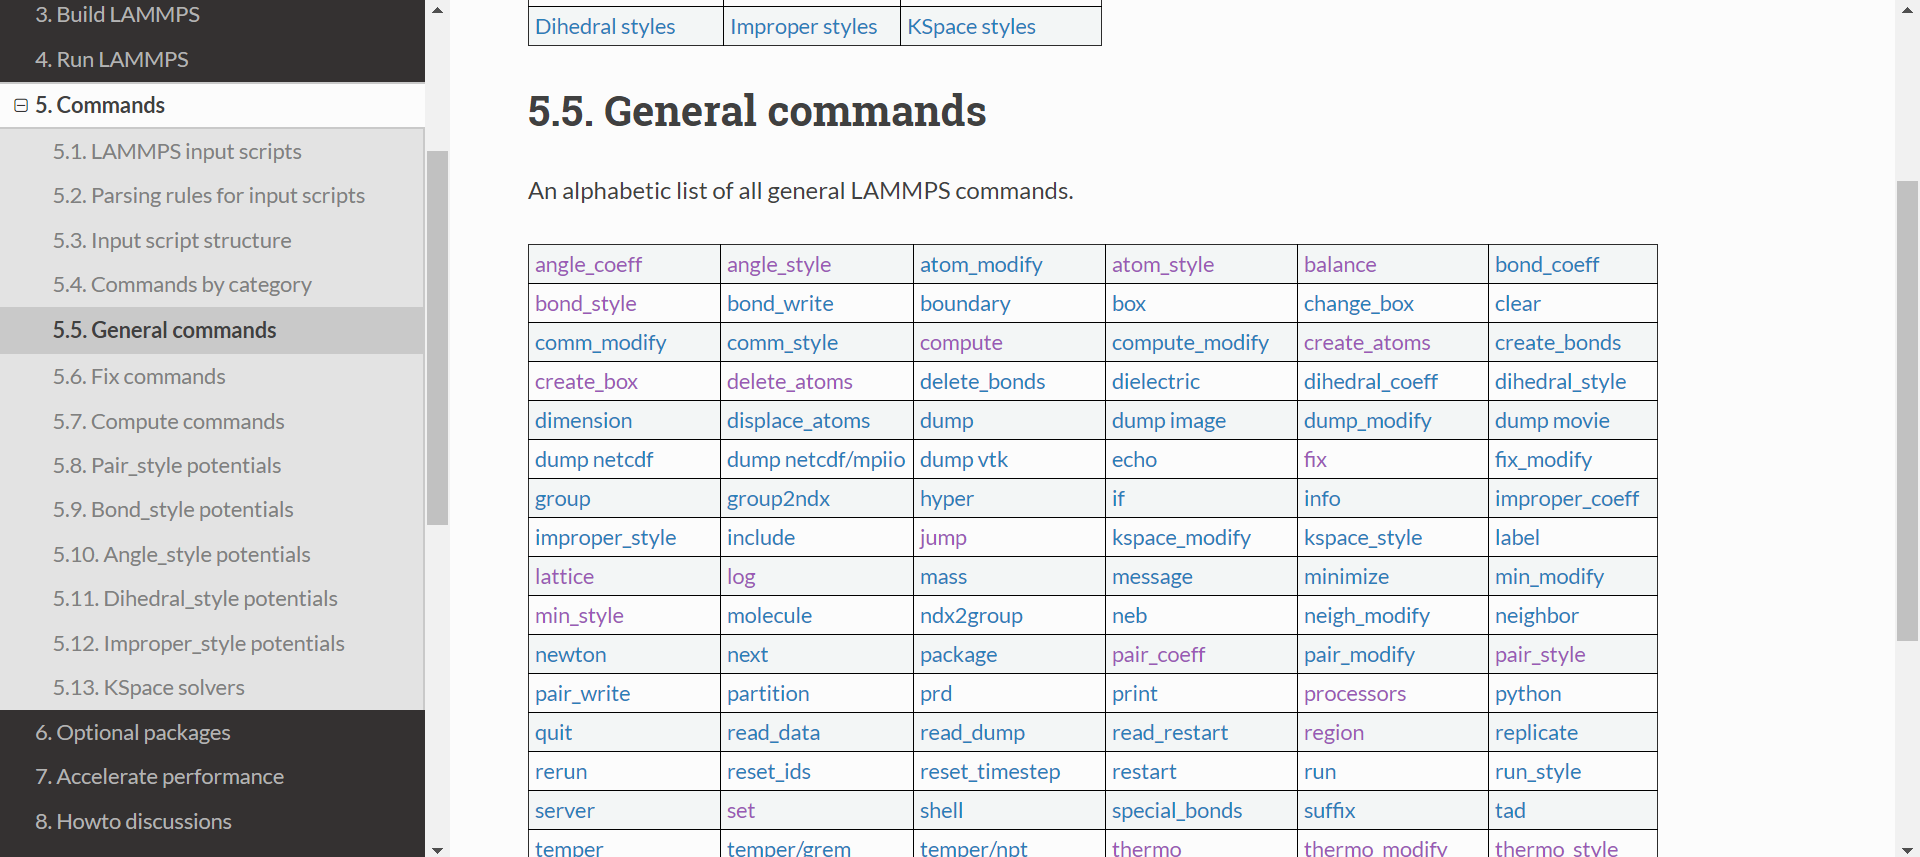This screenshot has height=857, width=1920.
Task: Open the create_atoms command link
Action: point(1367,343)
